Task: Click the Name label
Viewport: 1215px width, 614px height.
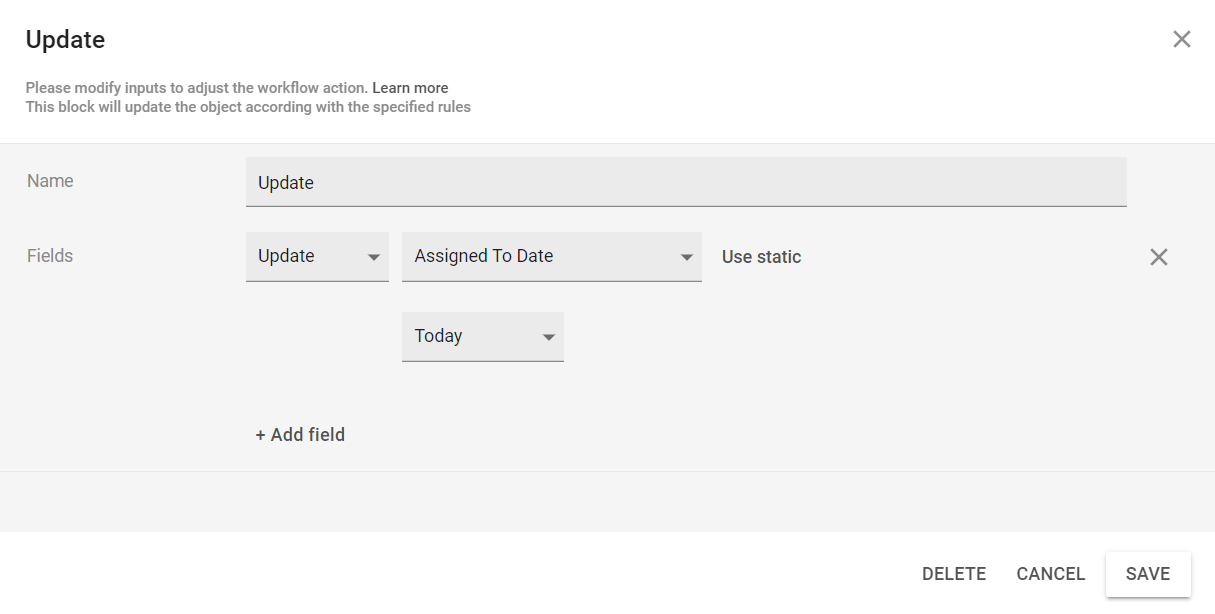Action: 50,181
